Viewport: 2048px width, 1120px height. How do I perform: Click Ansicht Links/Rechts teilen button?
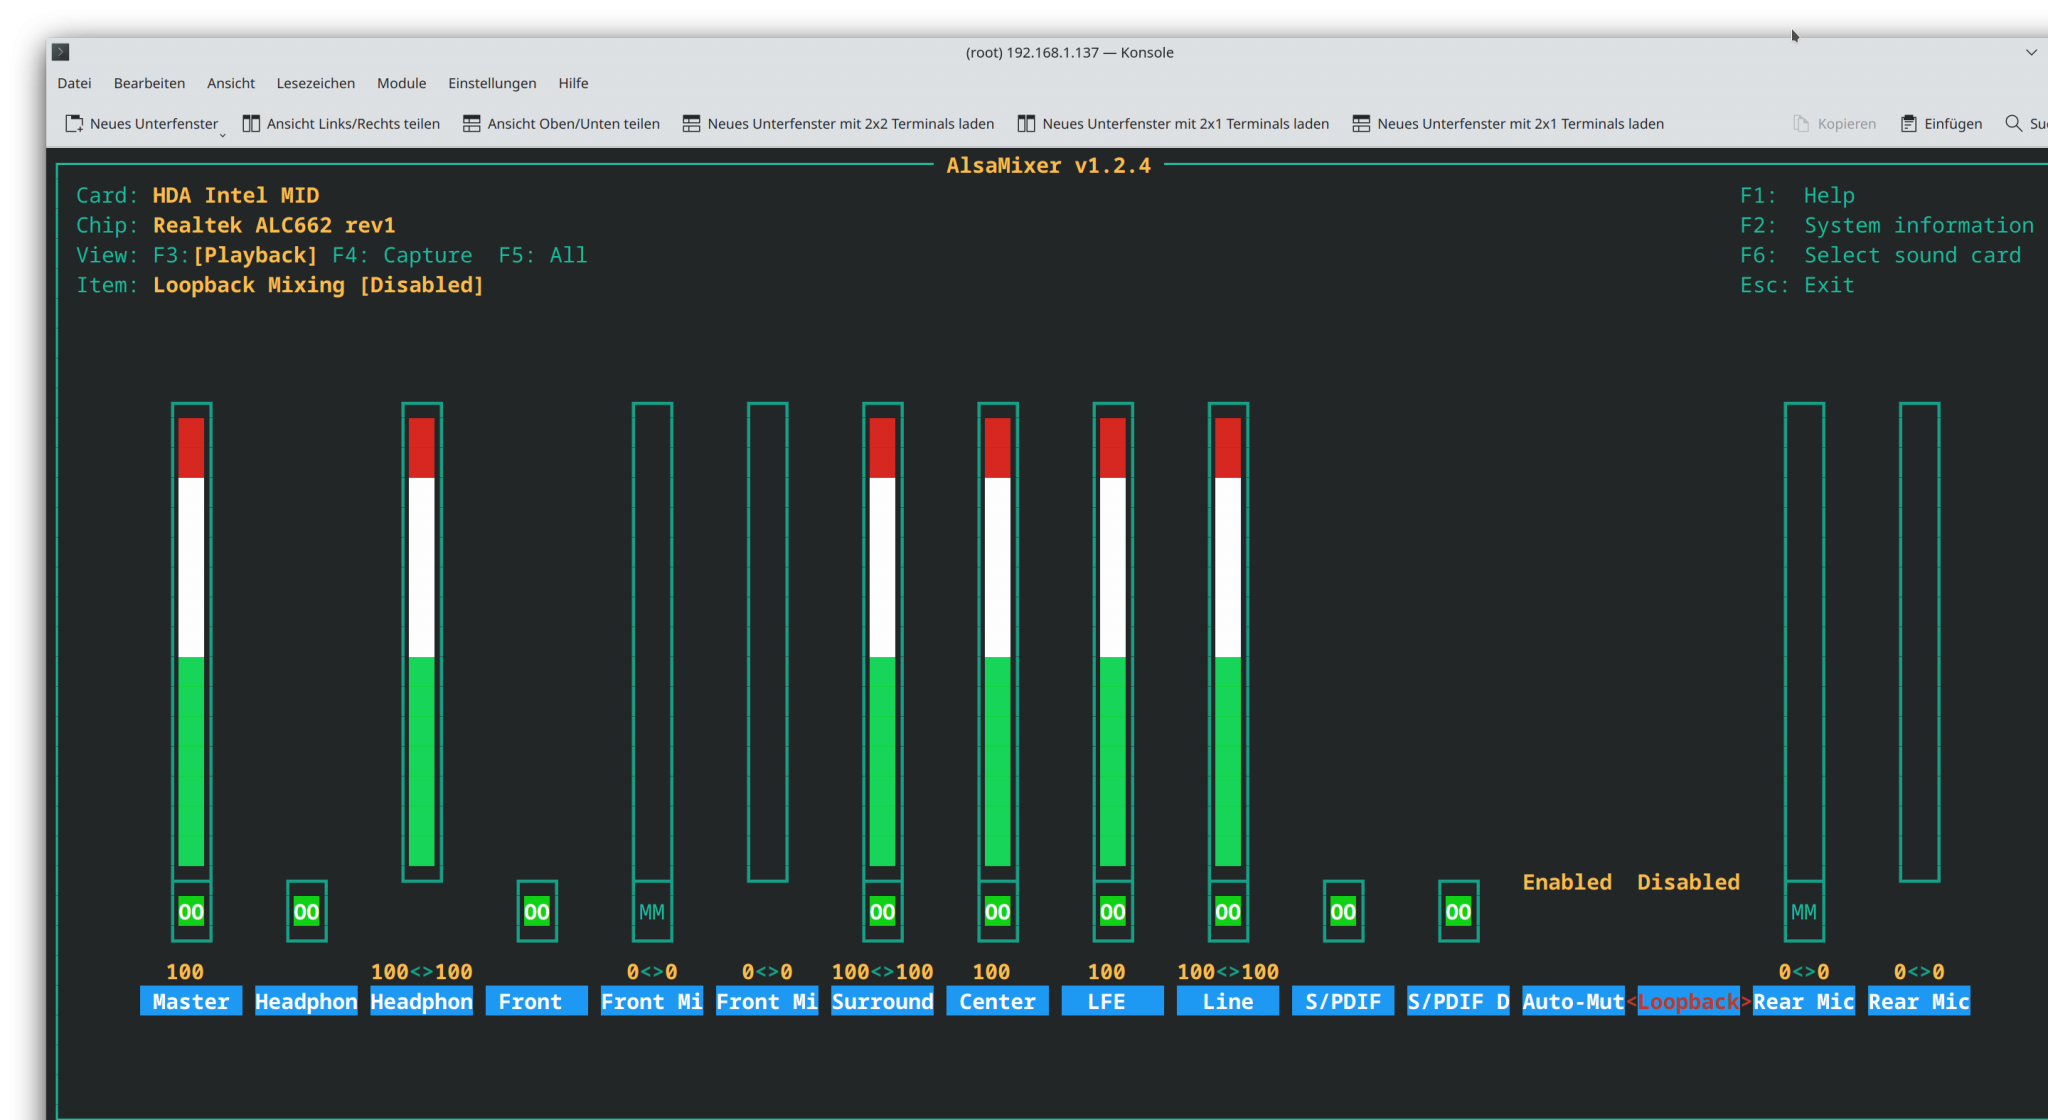pyautogui.click(x=341, y=124)
